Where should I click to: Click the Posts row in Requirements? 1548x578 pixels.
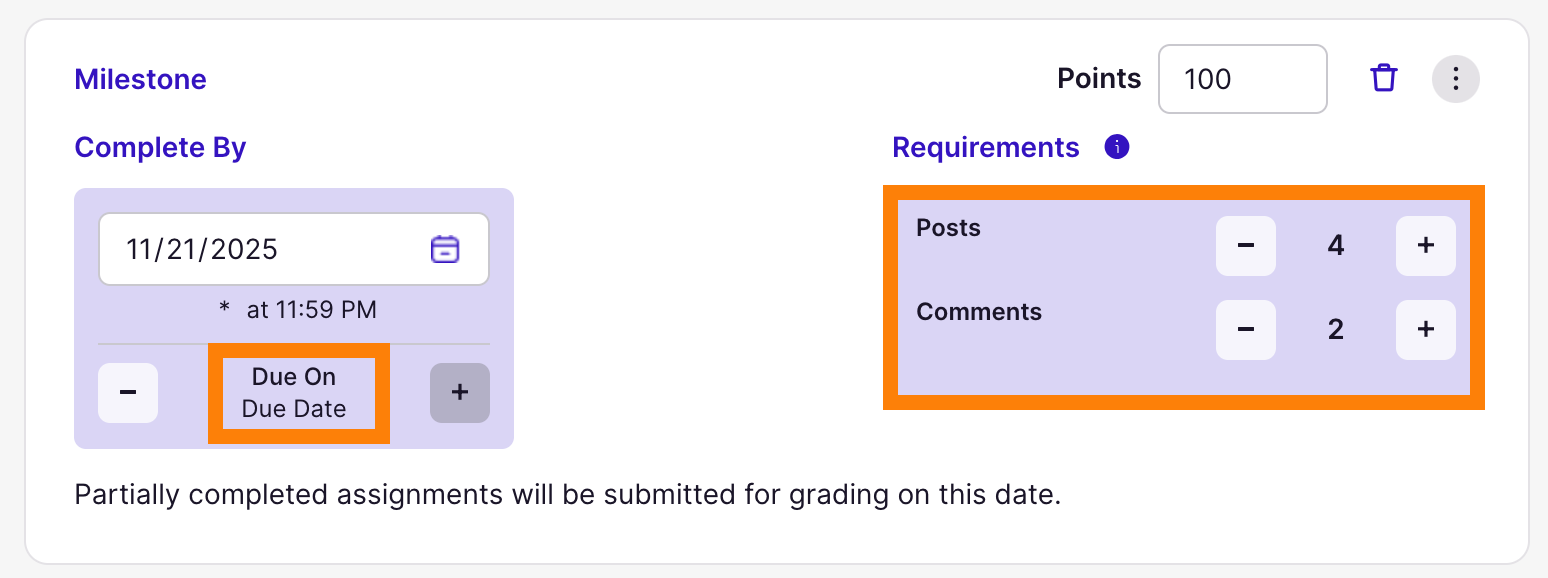point(946,228)
